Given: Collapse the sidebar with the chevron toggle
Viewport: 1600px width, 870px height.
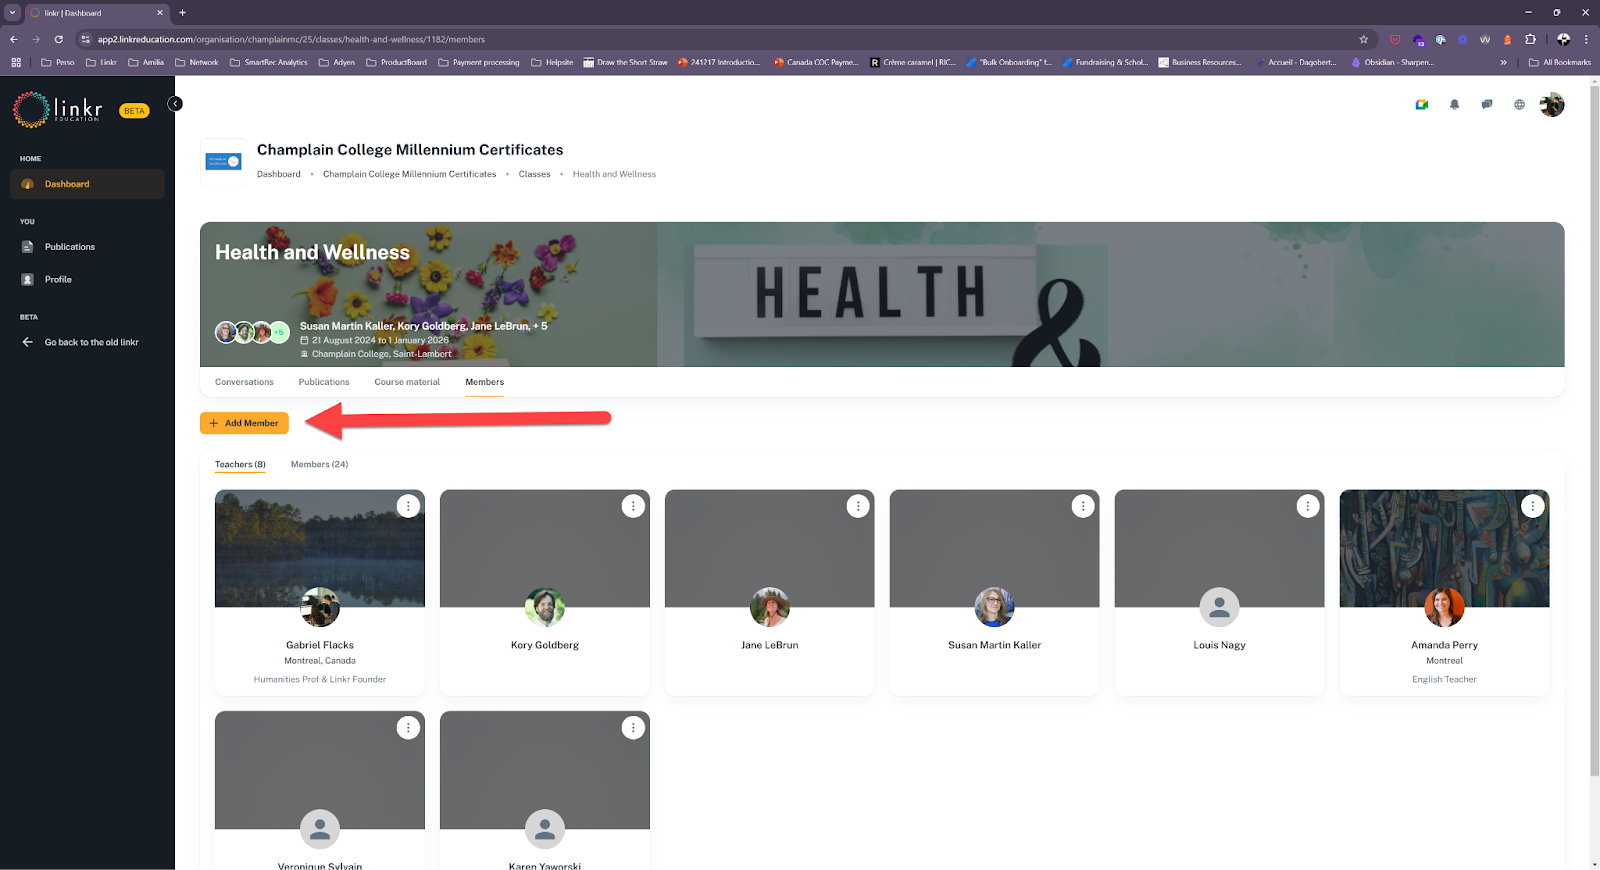Looking at the screenshot, I should click(x=175, y=104).
